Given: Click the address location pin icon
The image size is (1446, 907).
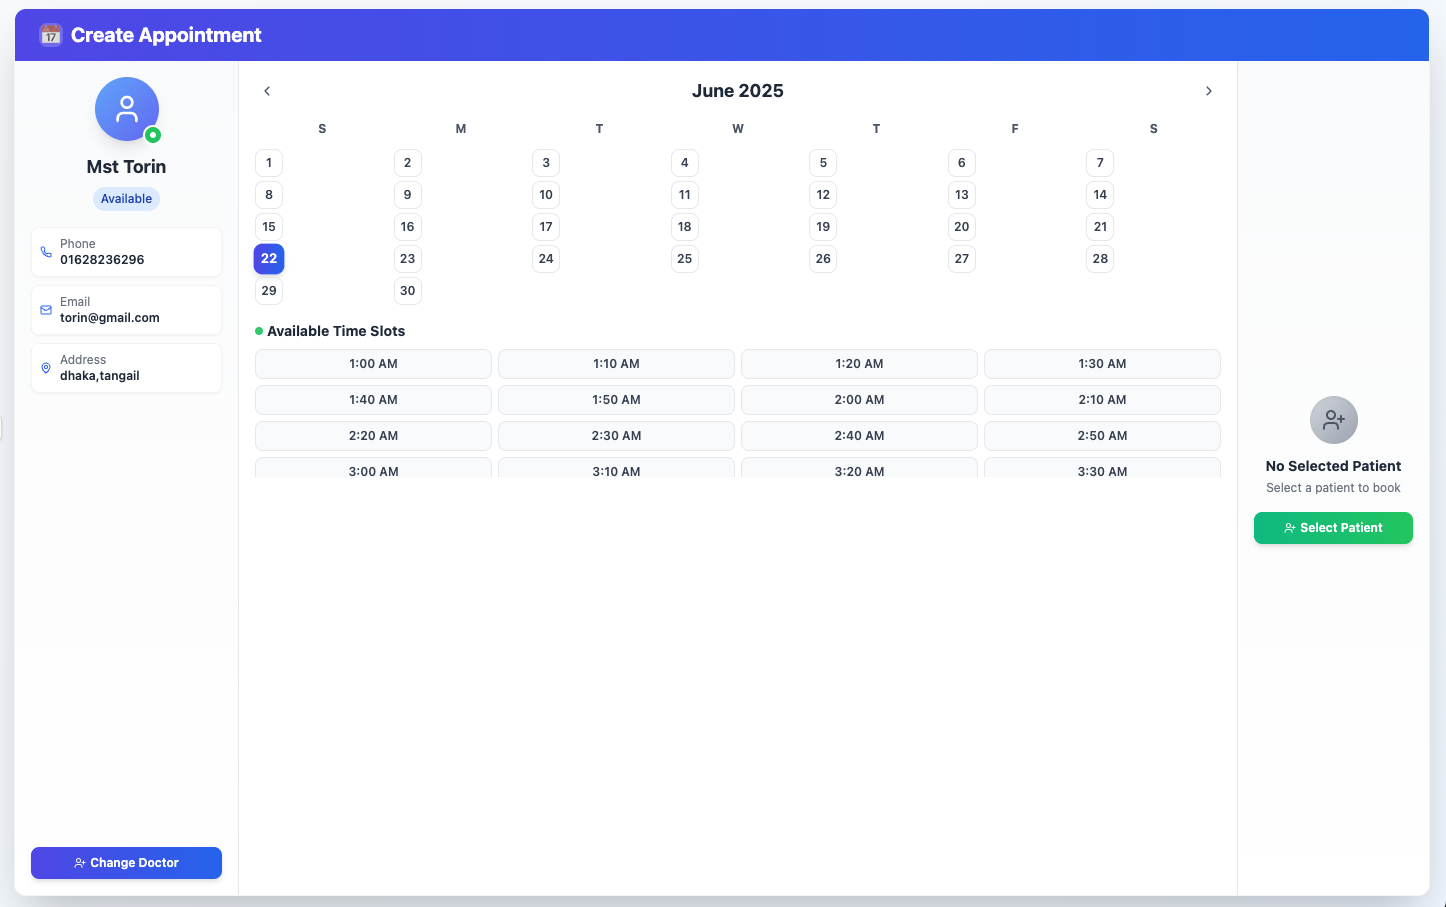Looking at the screenshot, I should tap(46, 367).
